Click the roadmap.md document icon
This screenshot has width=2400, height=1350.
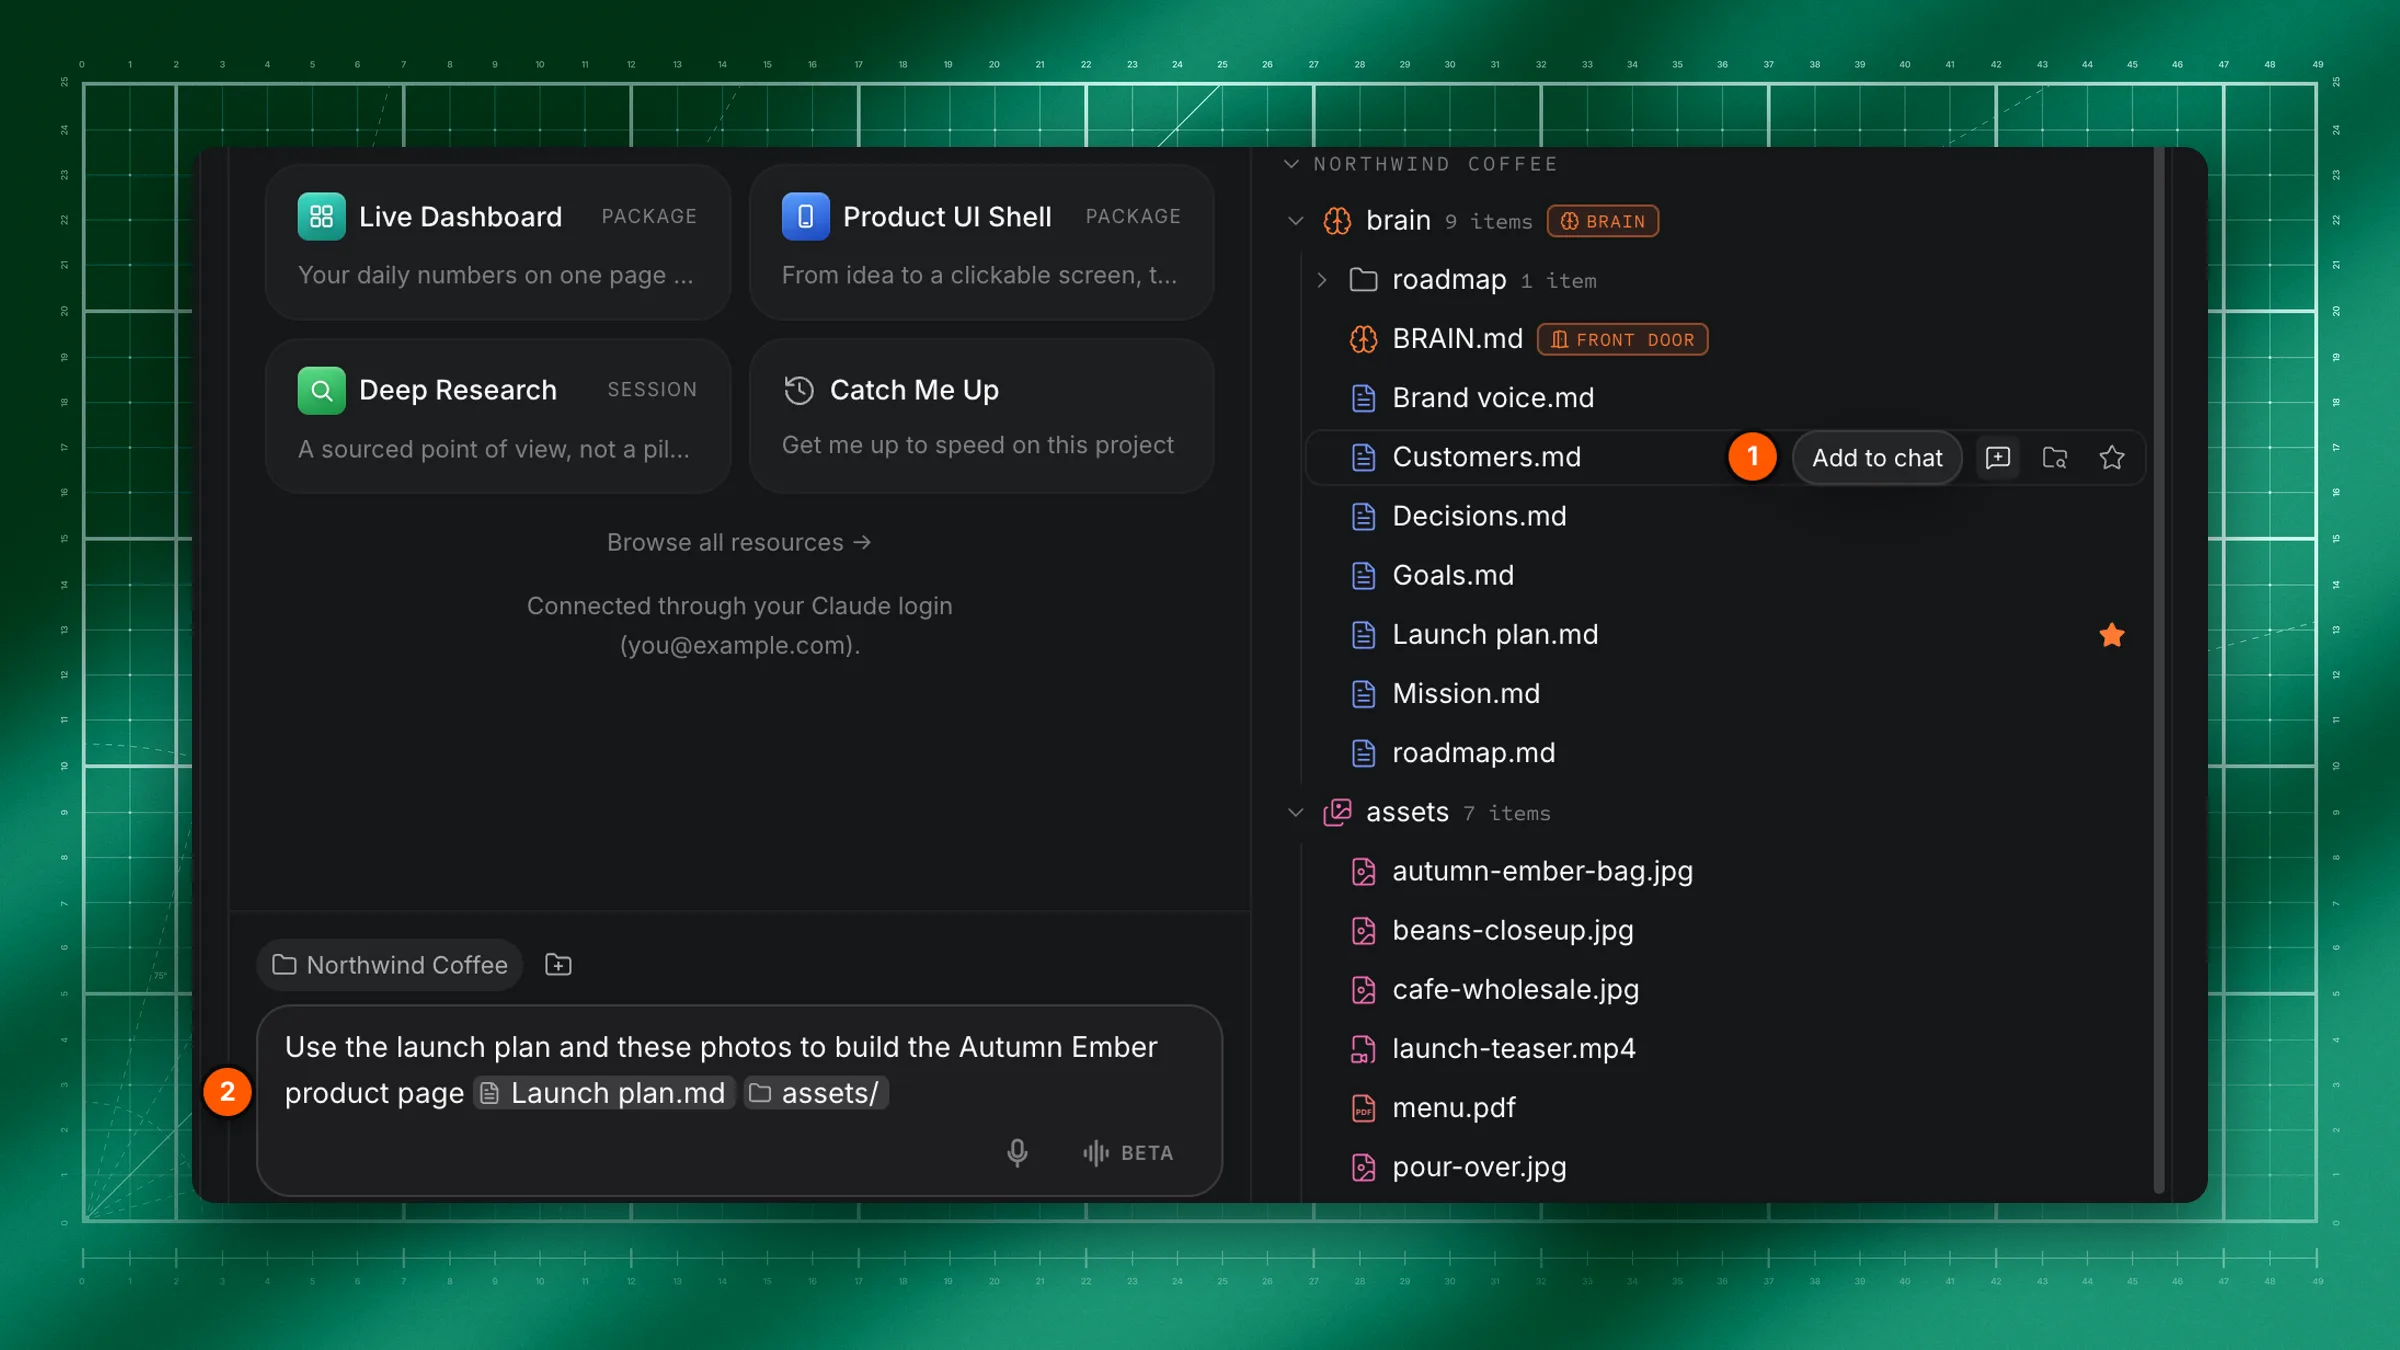point(1363,753)
